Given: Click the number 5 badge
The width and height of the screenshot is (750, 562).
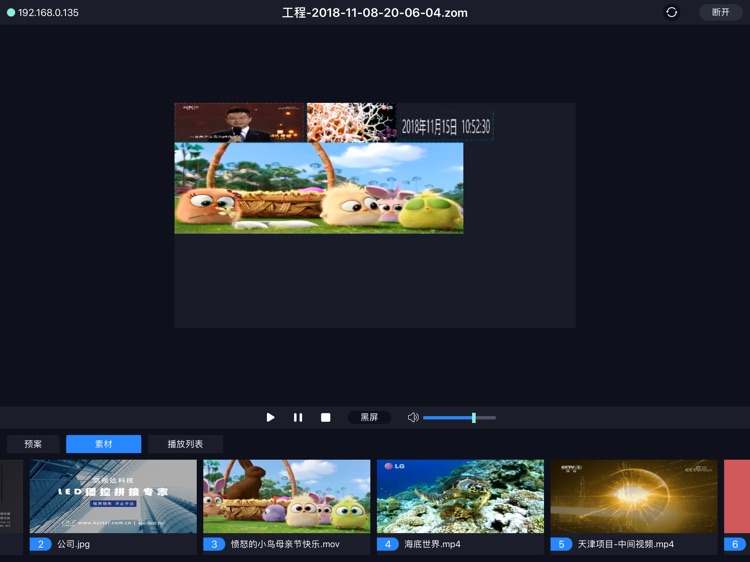Looking at the screenshot, I should pyautogui.click(x=562, y=544).
